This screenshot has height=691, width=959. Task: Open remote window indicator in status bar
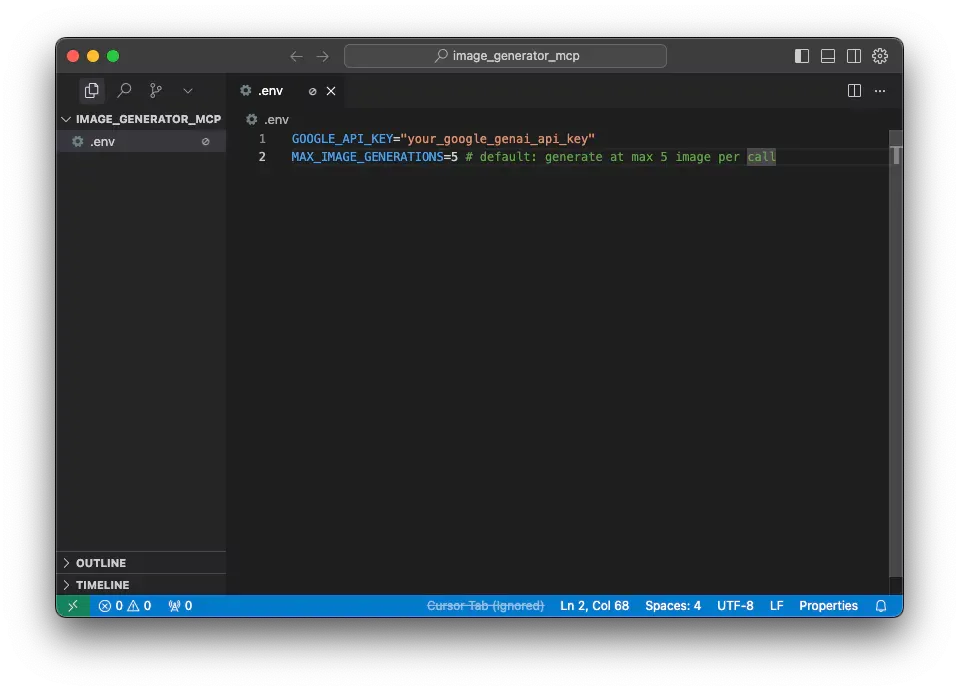(73, 605)
